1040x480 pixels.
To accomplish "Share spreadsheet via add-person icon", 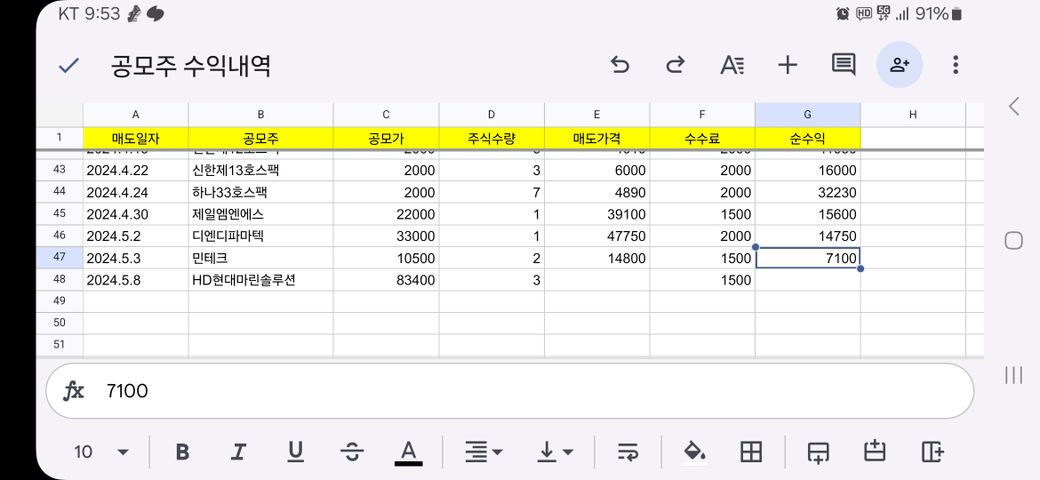I will tap(899, 66).
